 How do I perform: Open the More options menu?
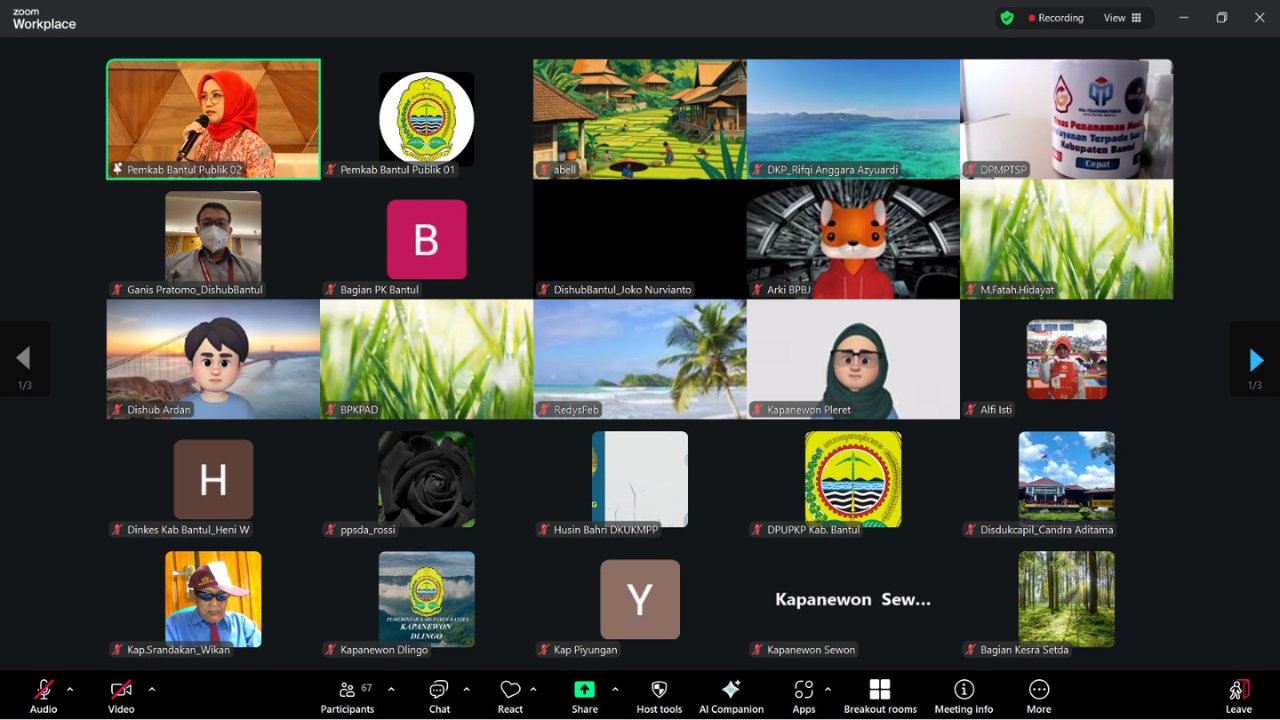(1039, 695)
